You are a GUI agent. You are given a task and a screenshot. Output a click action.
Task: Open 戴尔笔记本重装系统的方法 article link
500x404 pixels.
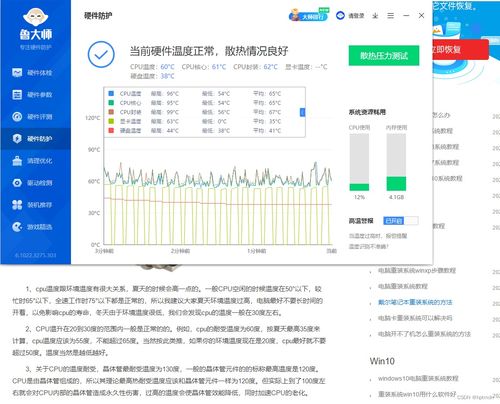click(x=415, y=302)
